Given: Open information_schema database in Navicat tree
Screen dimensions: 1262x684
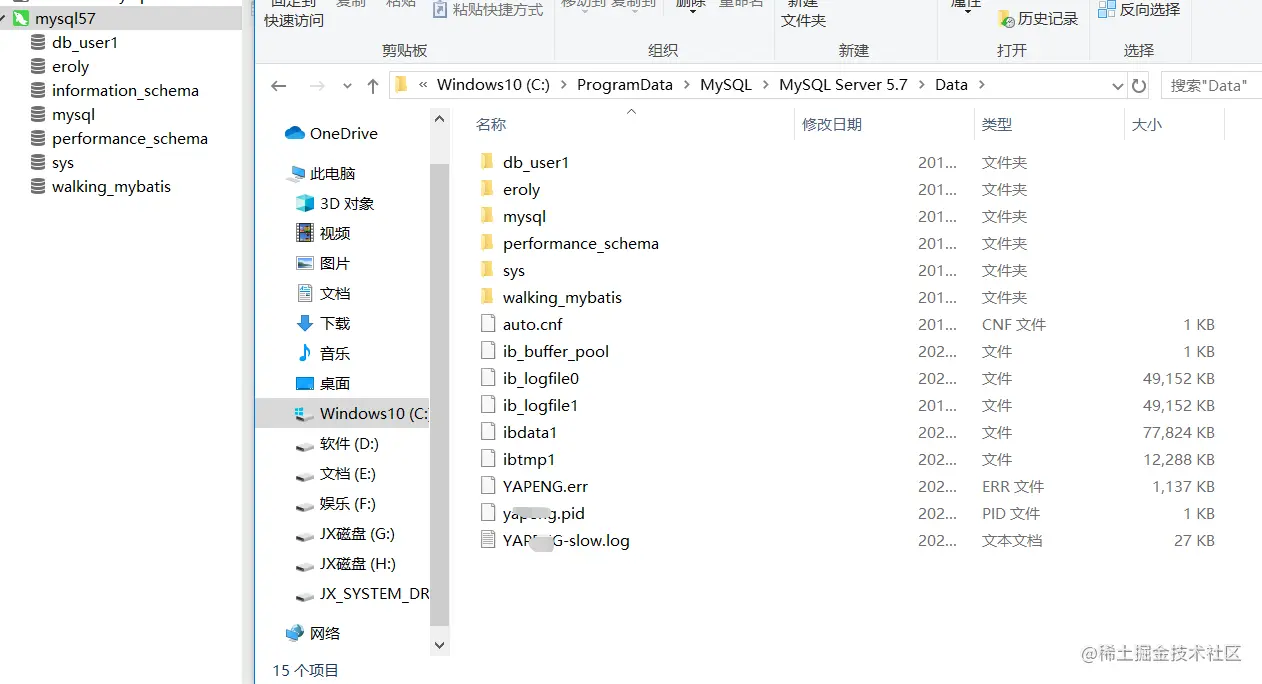Looking at the screenshot, I should [125, 91].
